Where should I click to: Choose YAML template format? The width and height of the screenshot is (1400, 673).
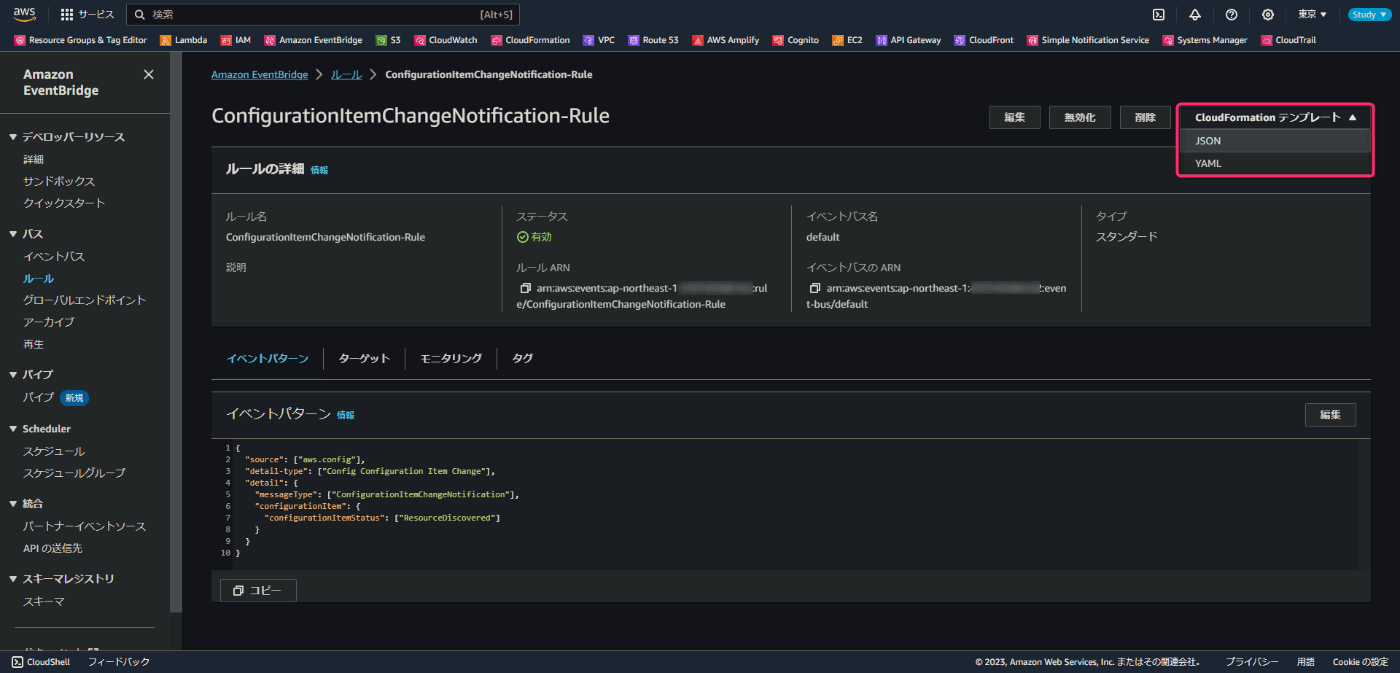click(x=1276, y=163)
